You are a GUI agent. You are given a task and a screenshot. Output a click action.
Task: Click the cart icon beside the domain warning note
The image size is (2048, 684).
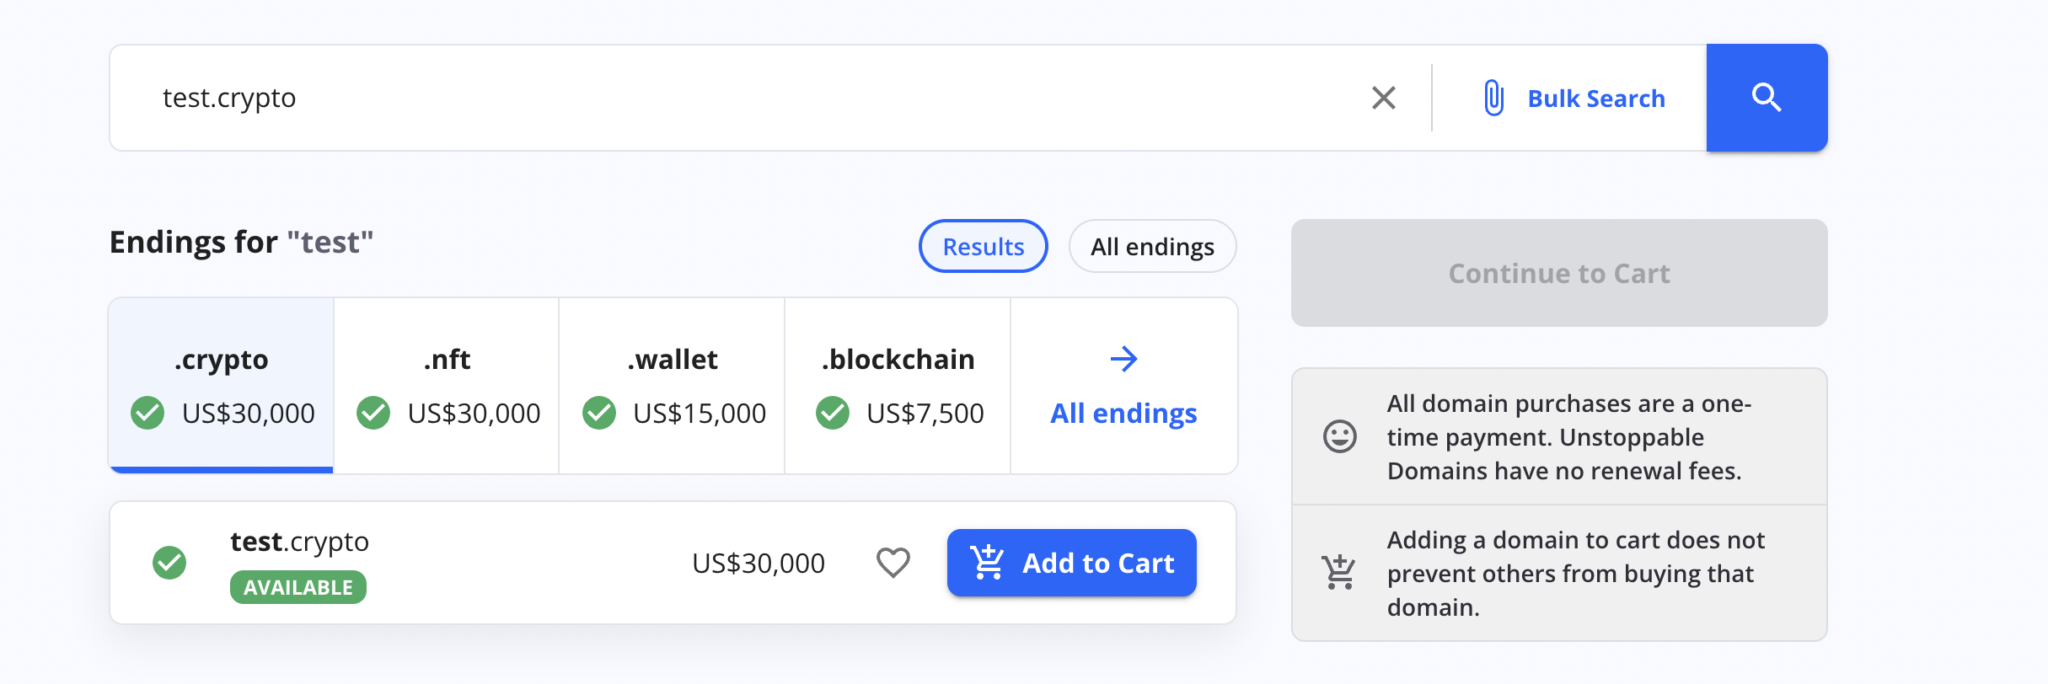(1339, 572)
